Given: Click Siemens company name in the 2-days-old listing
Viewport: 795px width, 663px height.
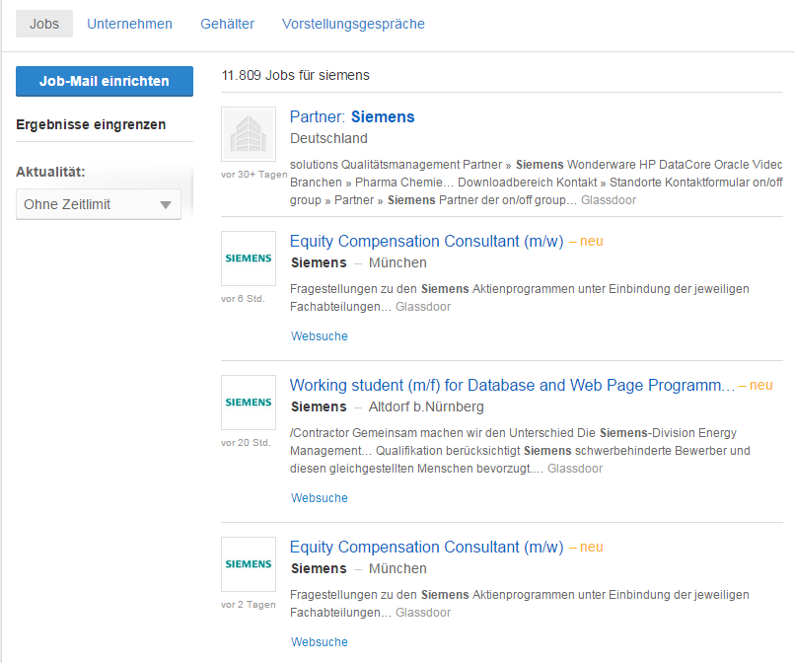Looking at the screenshot, I should (318, 569).
